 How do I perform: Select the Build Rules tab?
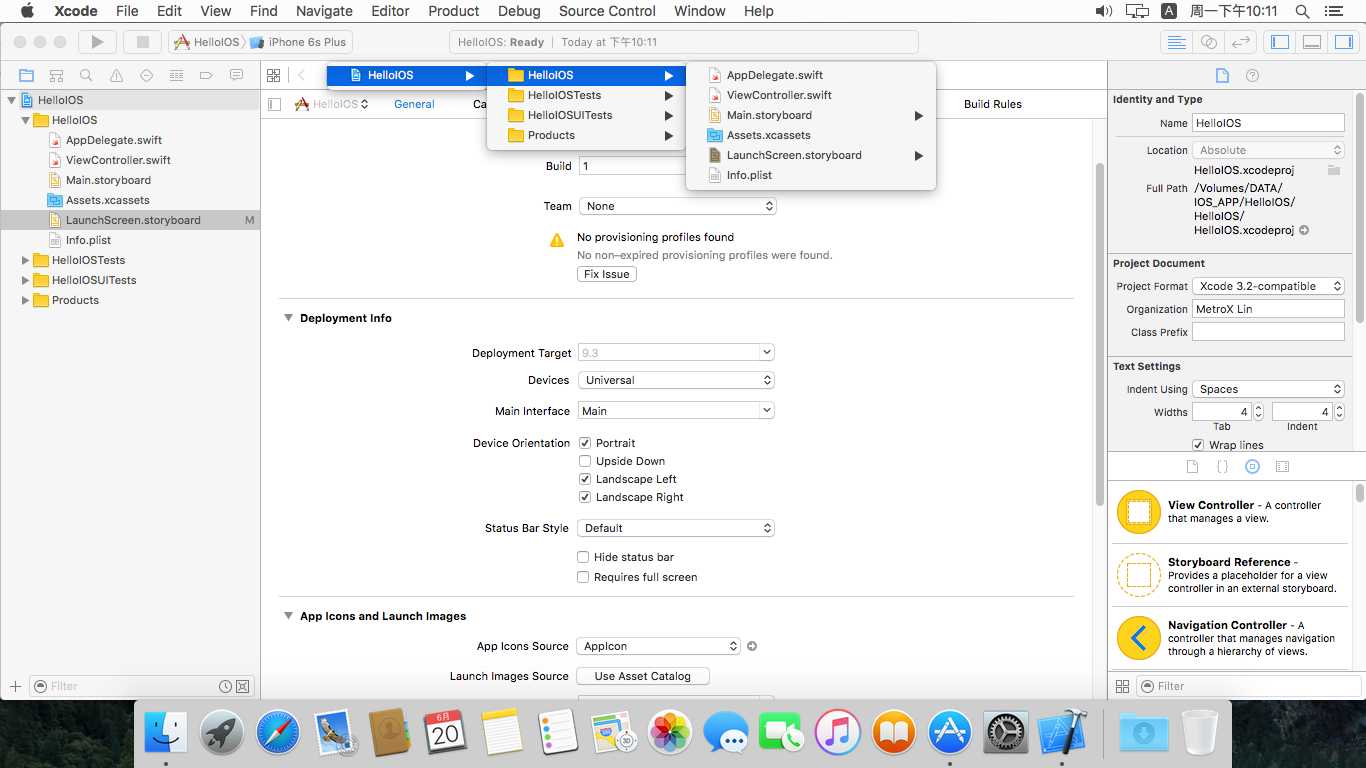993,104
